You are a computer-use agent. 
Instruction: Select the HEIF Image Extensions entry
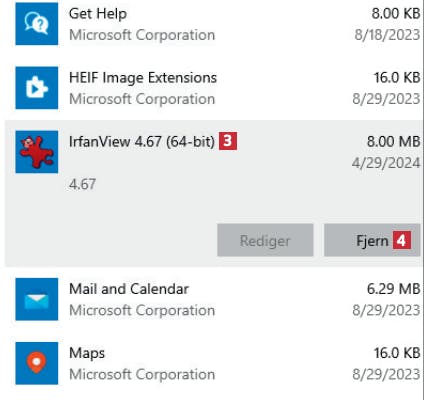(x=213, y=88)
